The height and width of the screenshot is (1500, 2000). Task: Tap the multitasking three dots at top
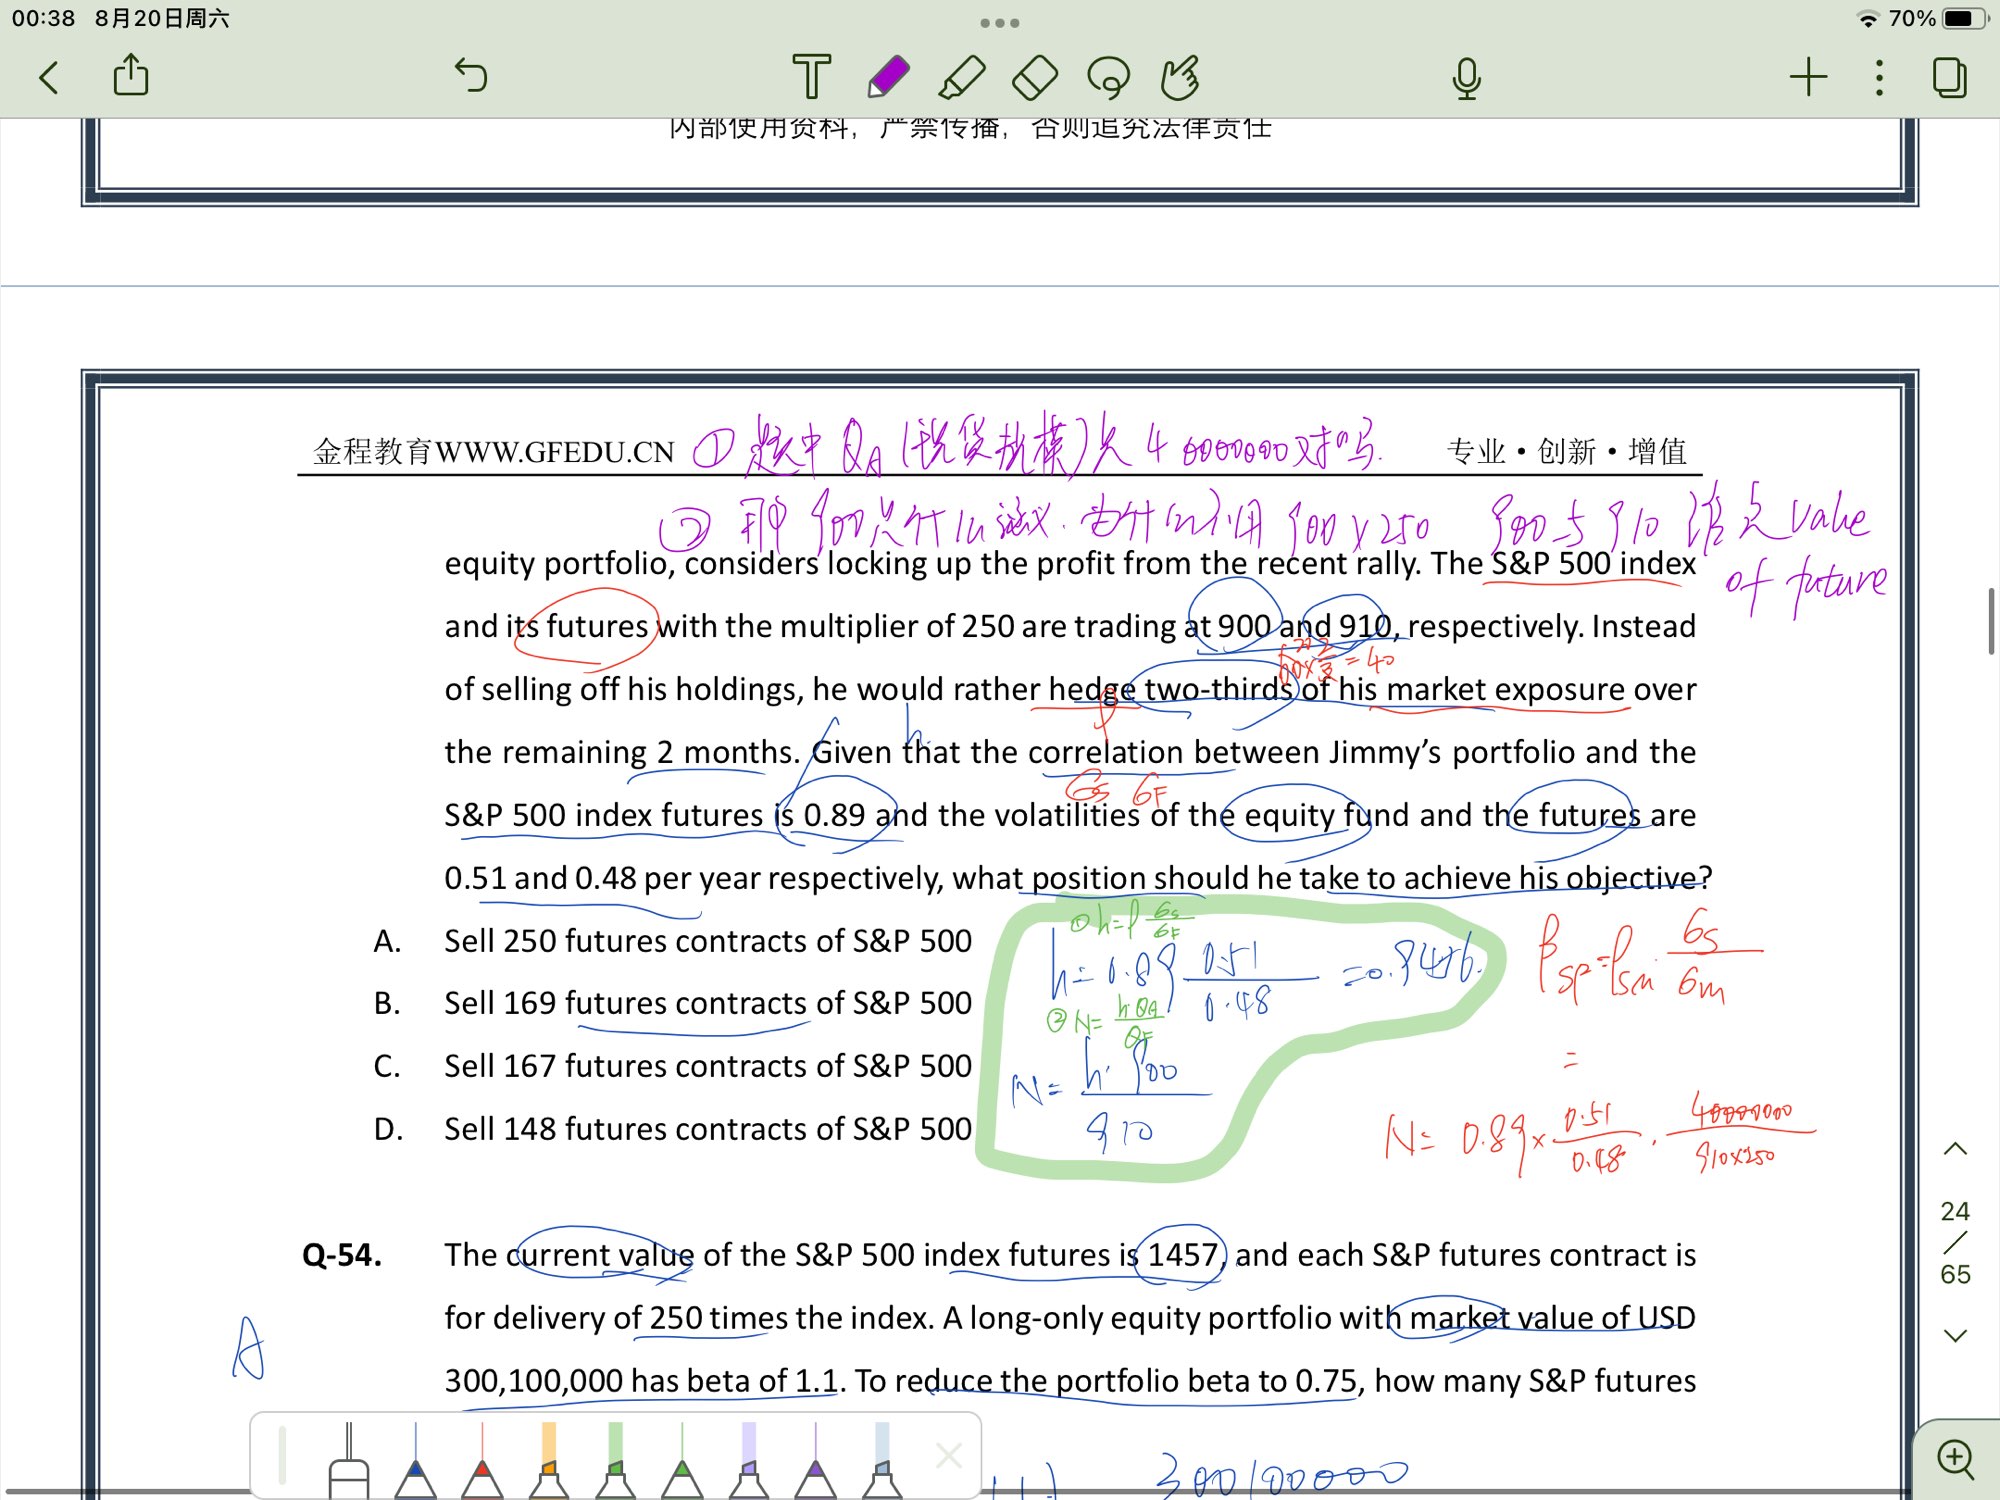[x=999, y=22]
